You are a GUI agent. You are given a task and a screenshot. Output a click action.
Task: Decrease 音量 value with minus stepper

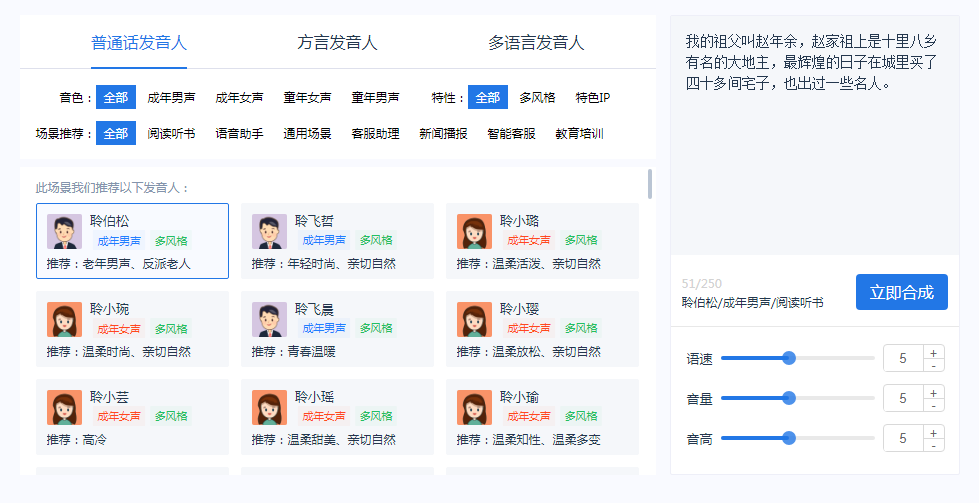pos(934,405)
